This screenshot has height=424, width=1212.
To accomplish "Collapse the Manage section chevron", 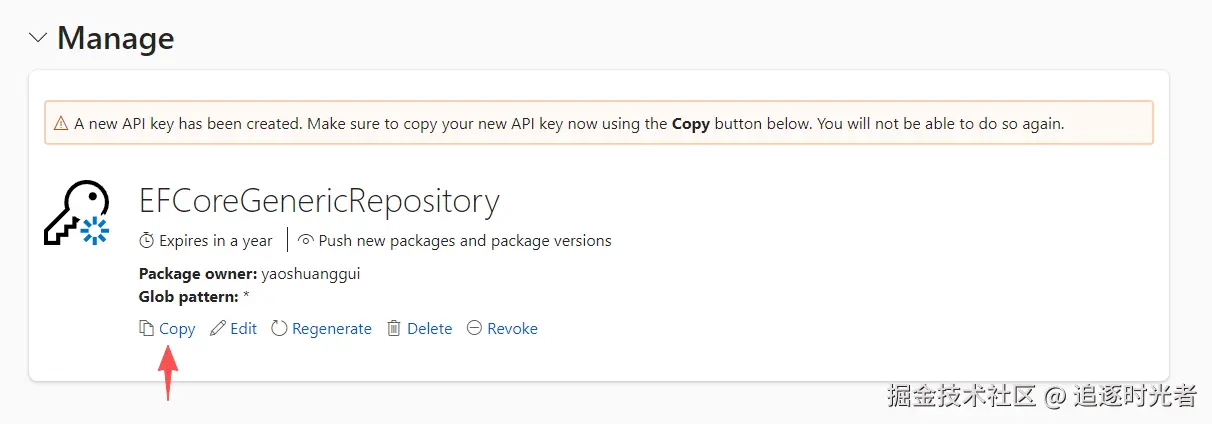I will tap(39, 38).
